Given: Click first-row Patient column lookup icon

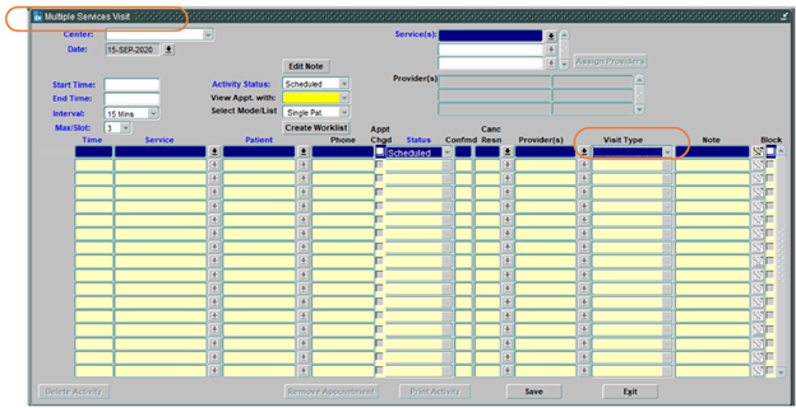Looking at the screenshot, I should pyautogui.click(x=303, y=152).
